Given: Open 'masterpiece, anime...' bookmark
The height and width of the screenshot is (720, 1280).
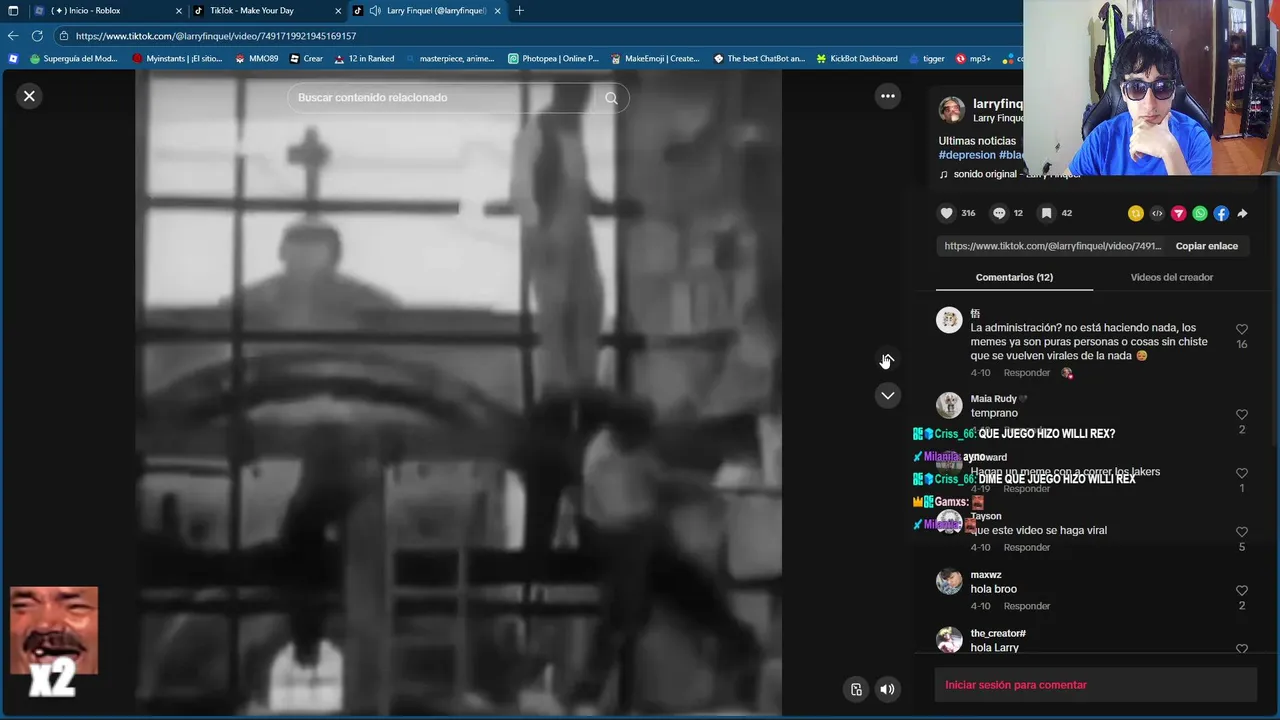Looking at the screenshot, I should pos(449,59).
